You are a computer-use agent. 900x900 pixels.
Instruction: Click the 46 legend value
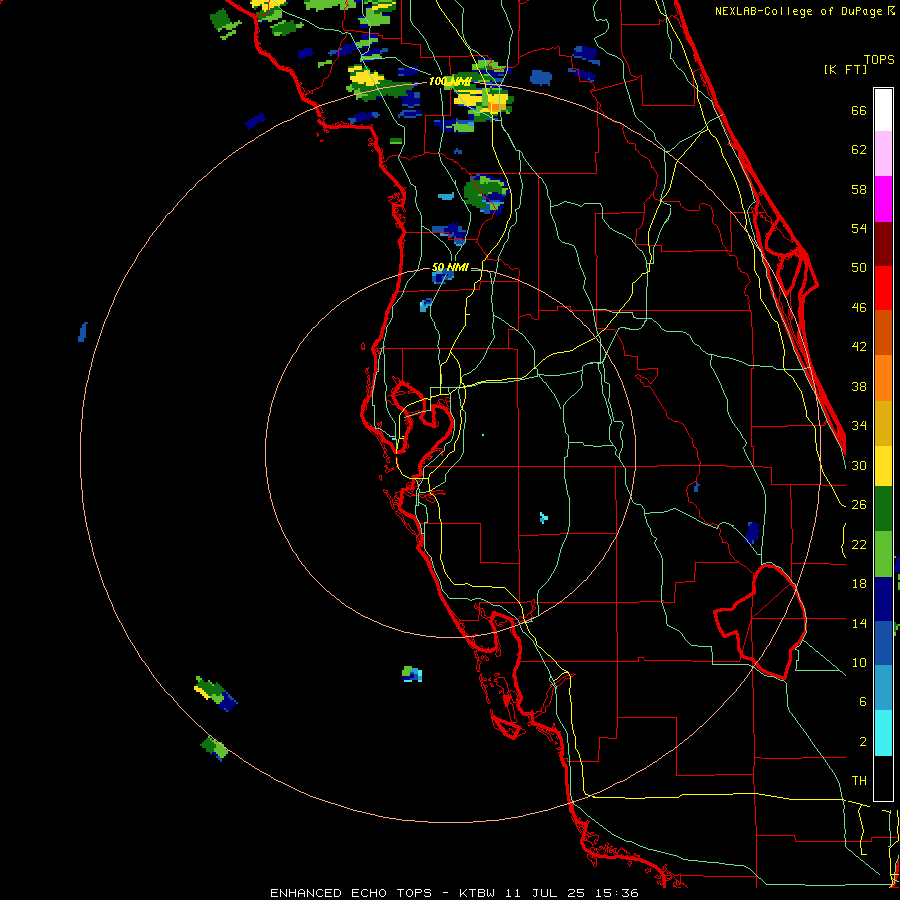[859, 308]
